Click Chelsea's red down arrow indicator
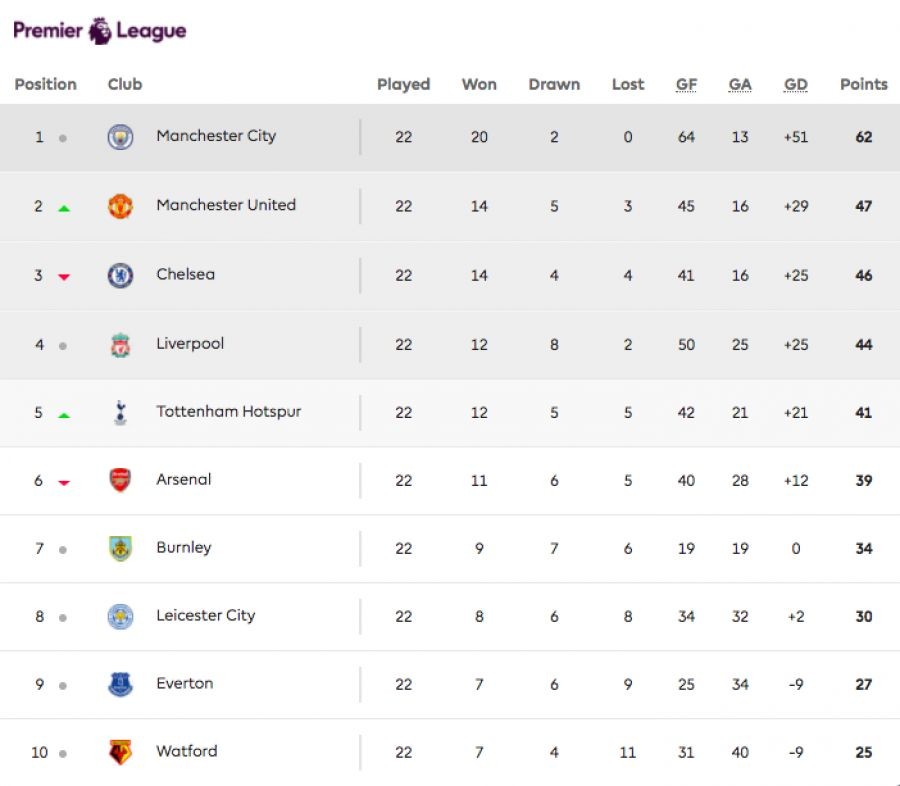Viewport: 900px width, 786px height. 64,277
